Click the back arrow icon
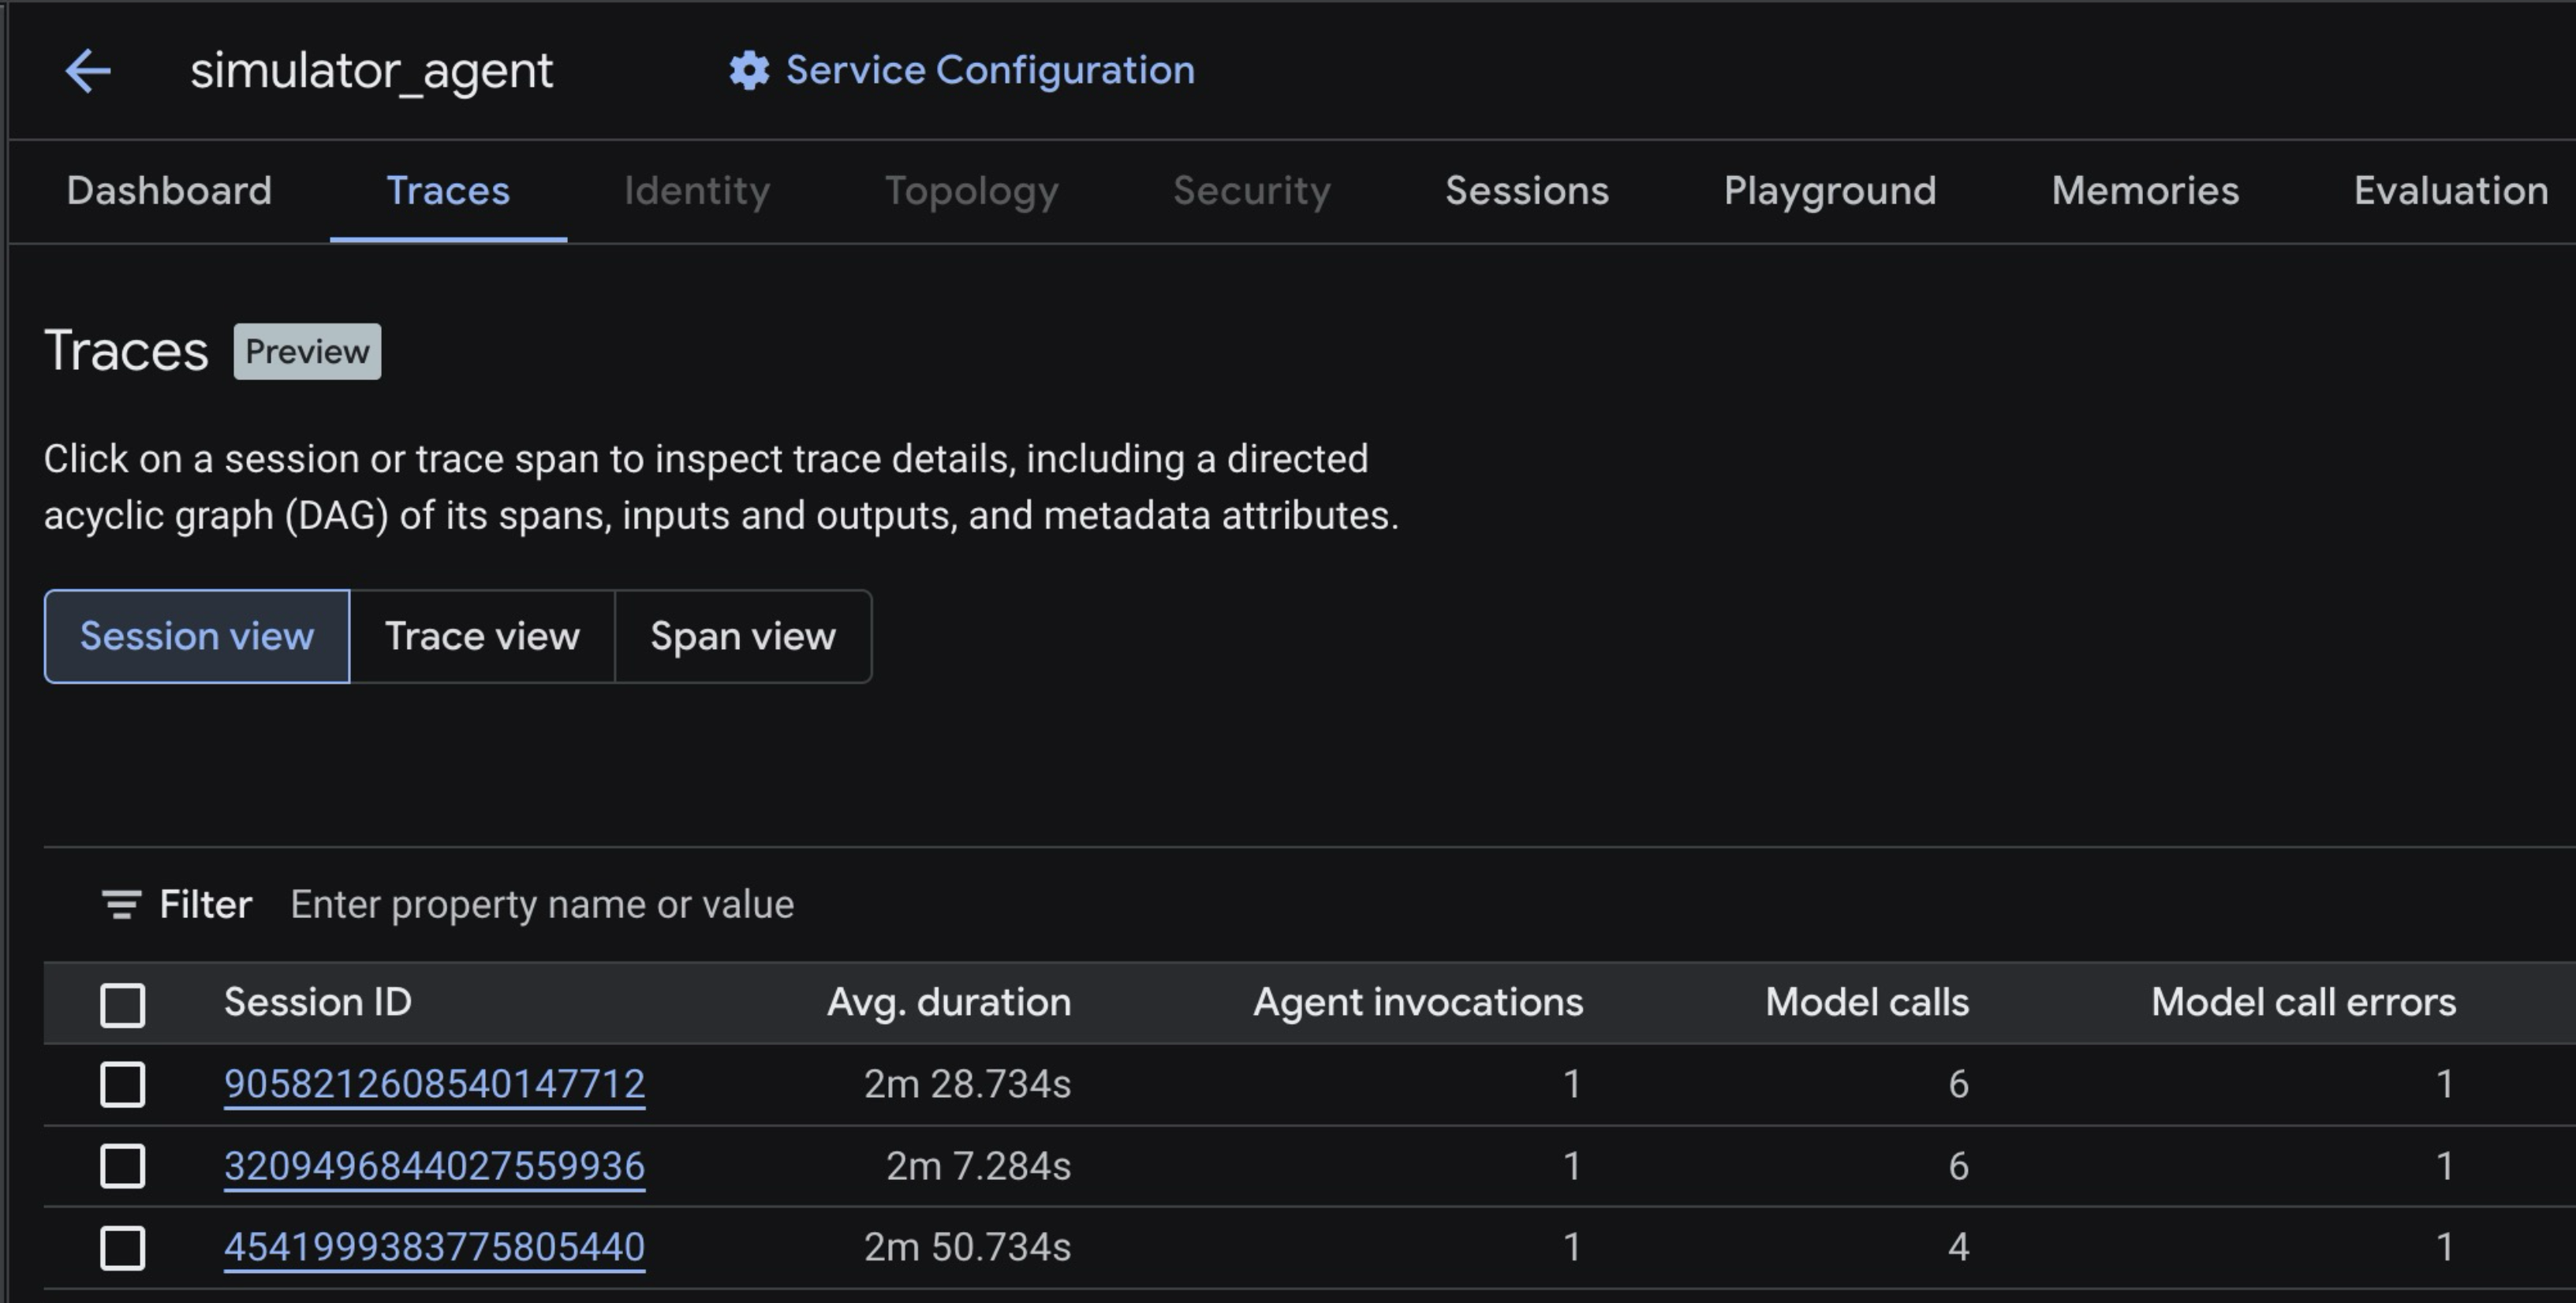The image size is (2576, 1303). (x=88, y=71)
